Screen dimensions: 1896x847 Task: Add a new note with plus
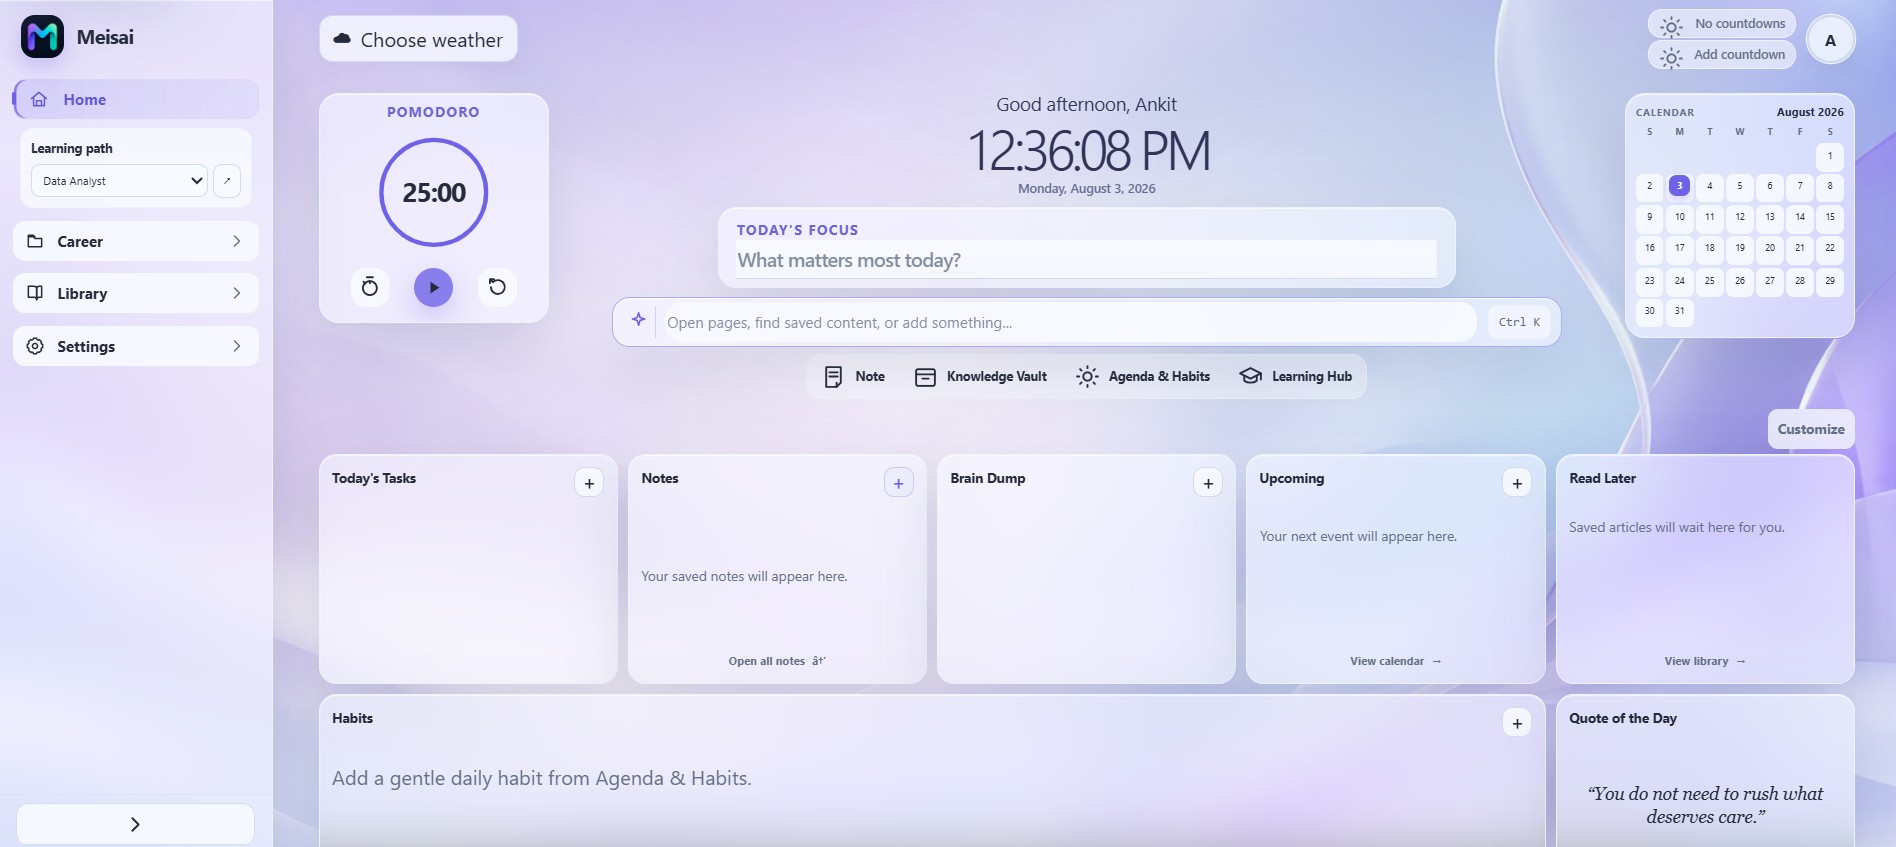[x=898, y=483]
